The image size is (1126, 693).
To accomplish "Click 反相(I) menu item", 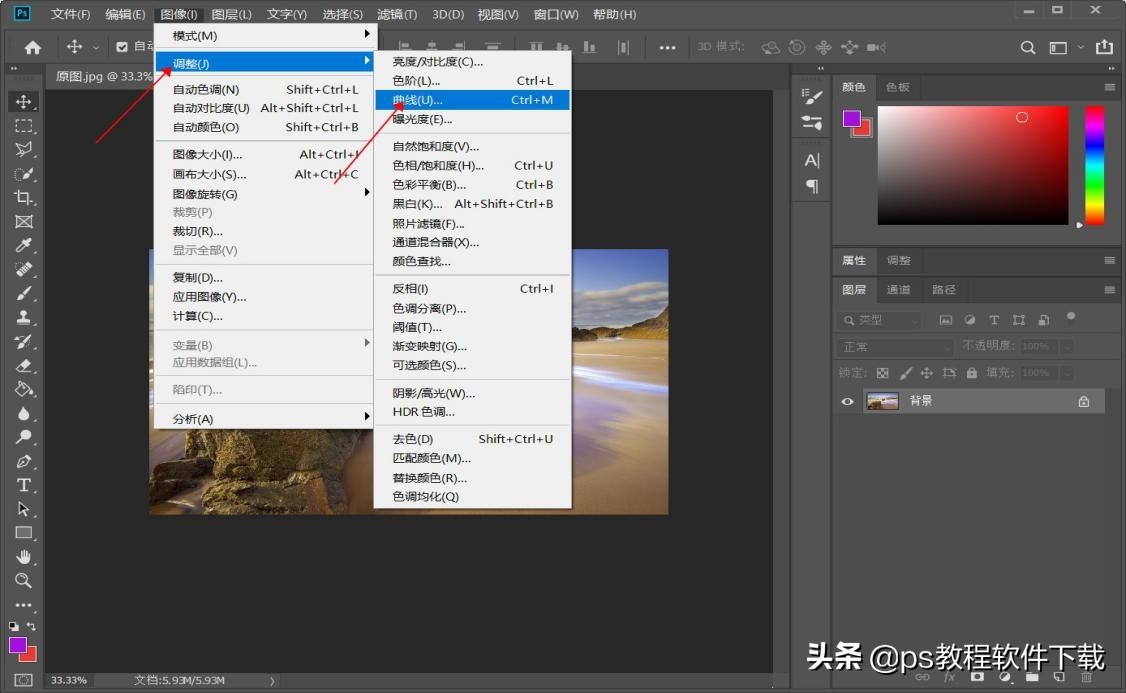I will click(x=473, y=289).
